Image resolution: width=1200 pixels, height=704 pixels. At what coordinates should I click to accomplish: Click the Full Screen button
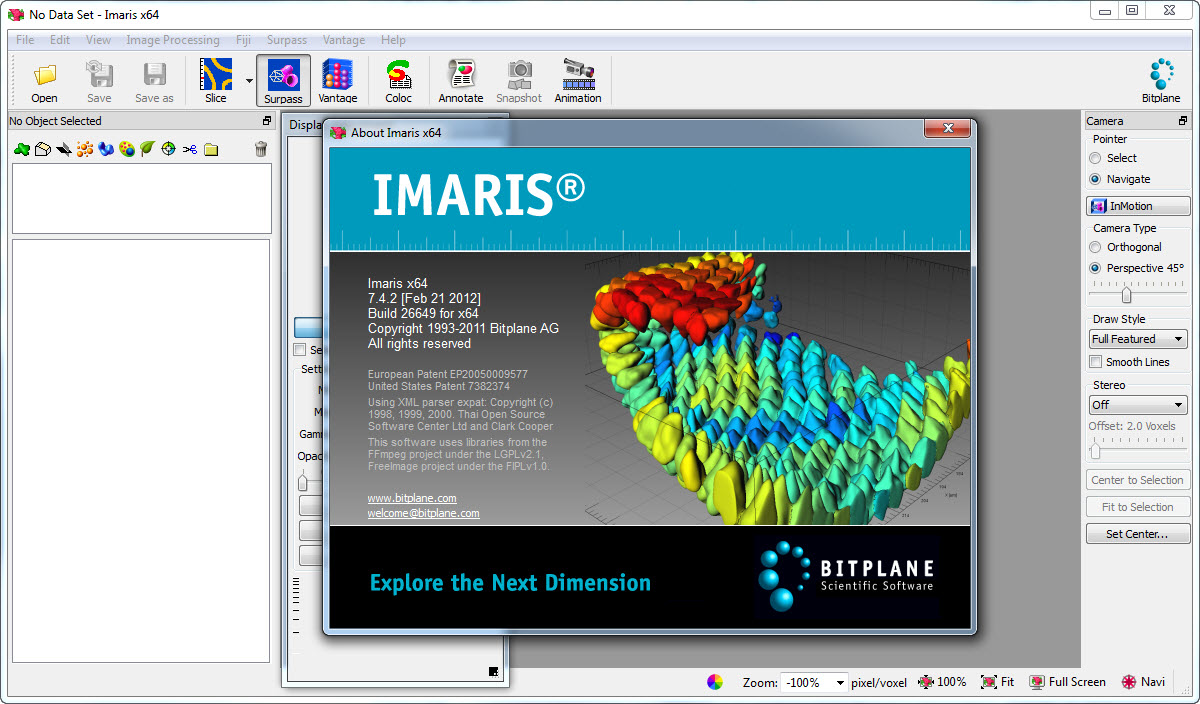(x=1067, y=682)
